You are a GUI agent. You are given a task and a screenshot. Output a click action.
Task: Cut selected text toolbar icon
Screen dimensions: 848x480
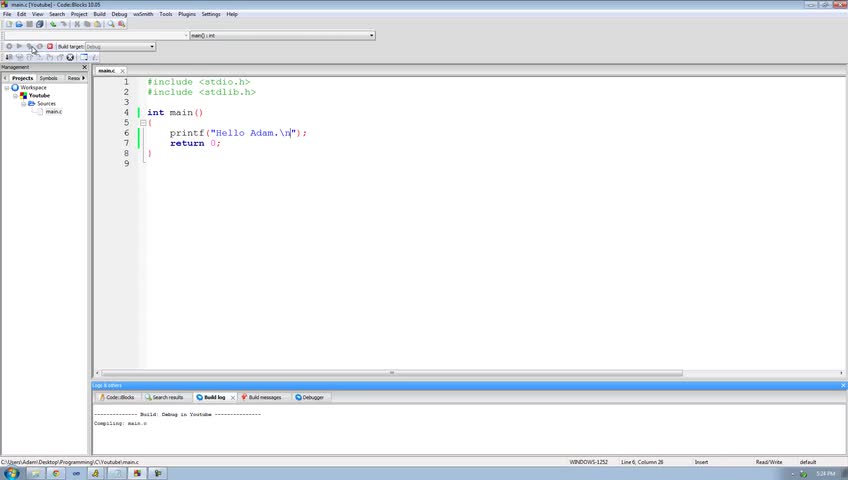[77, 24]
